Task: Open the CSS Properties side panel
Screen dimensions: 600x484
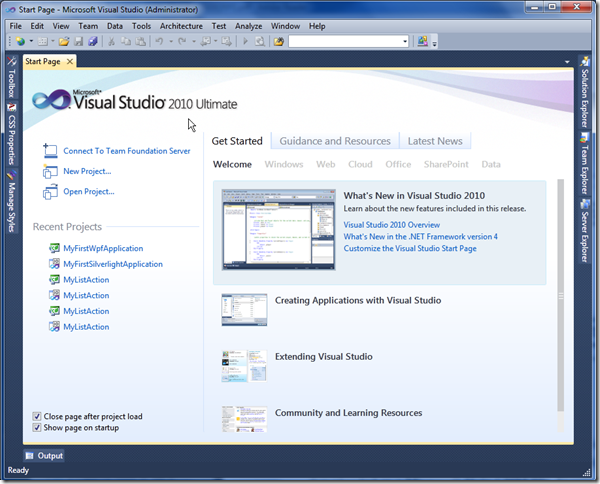Action: (11, 134)
